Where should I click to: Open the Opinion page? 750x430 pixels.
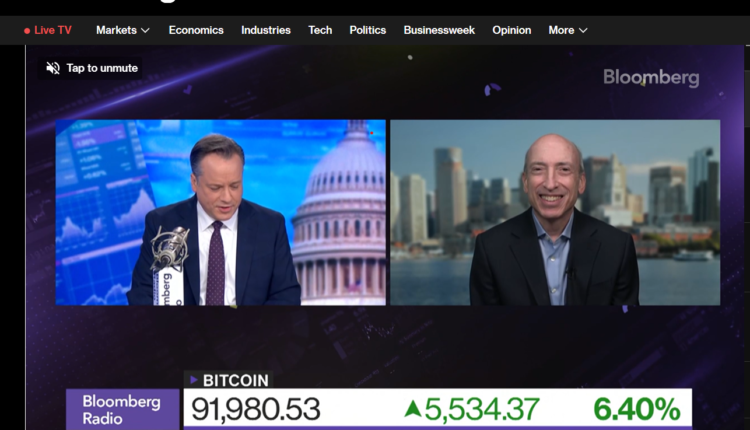[511, 30]
